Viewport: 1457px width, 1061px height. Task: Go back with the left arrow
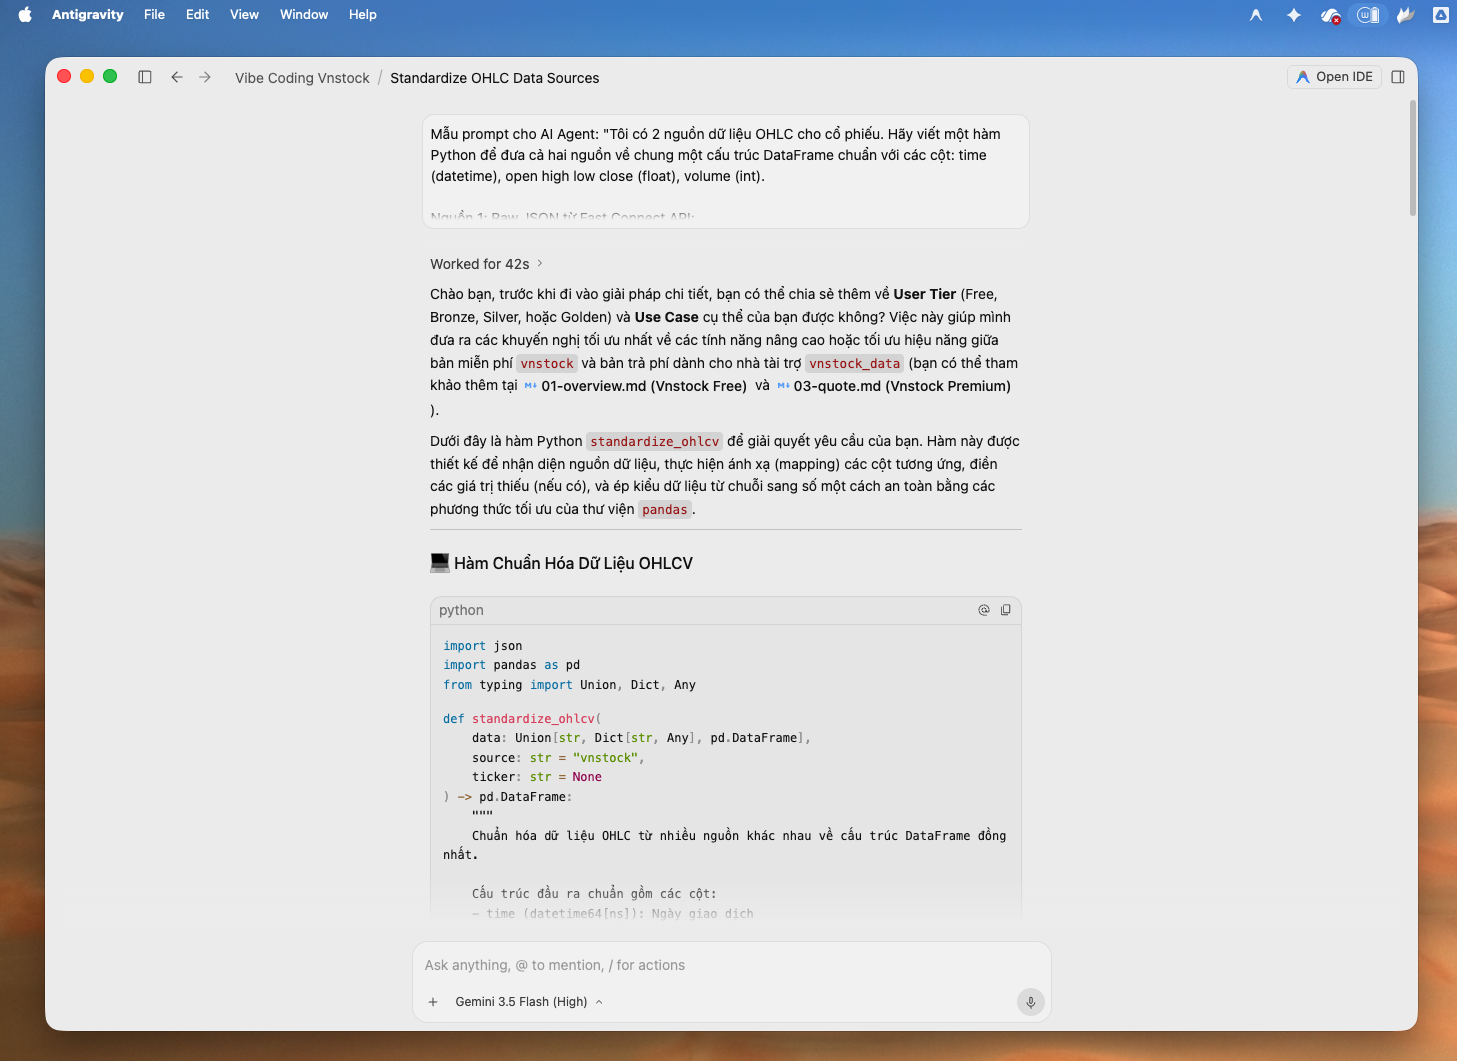tap(177, 77)
